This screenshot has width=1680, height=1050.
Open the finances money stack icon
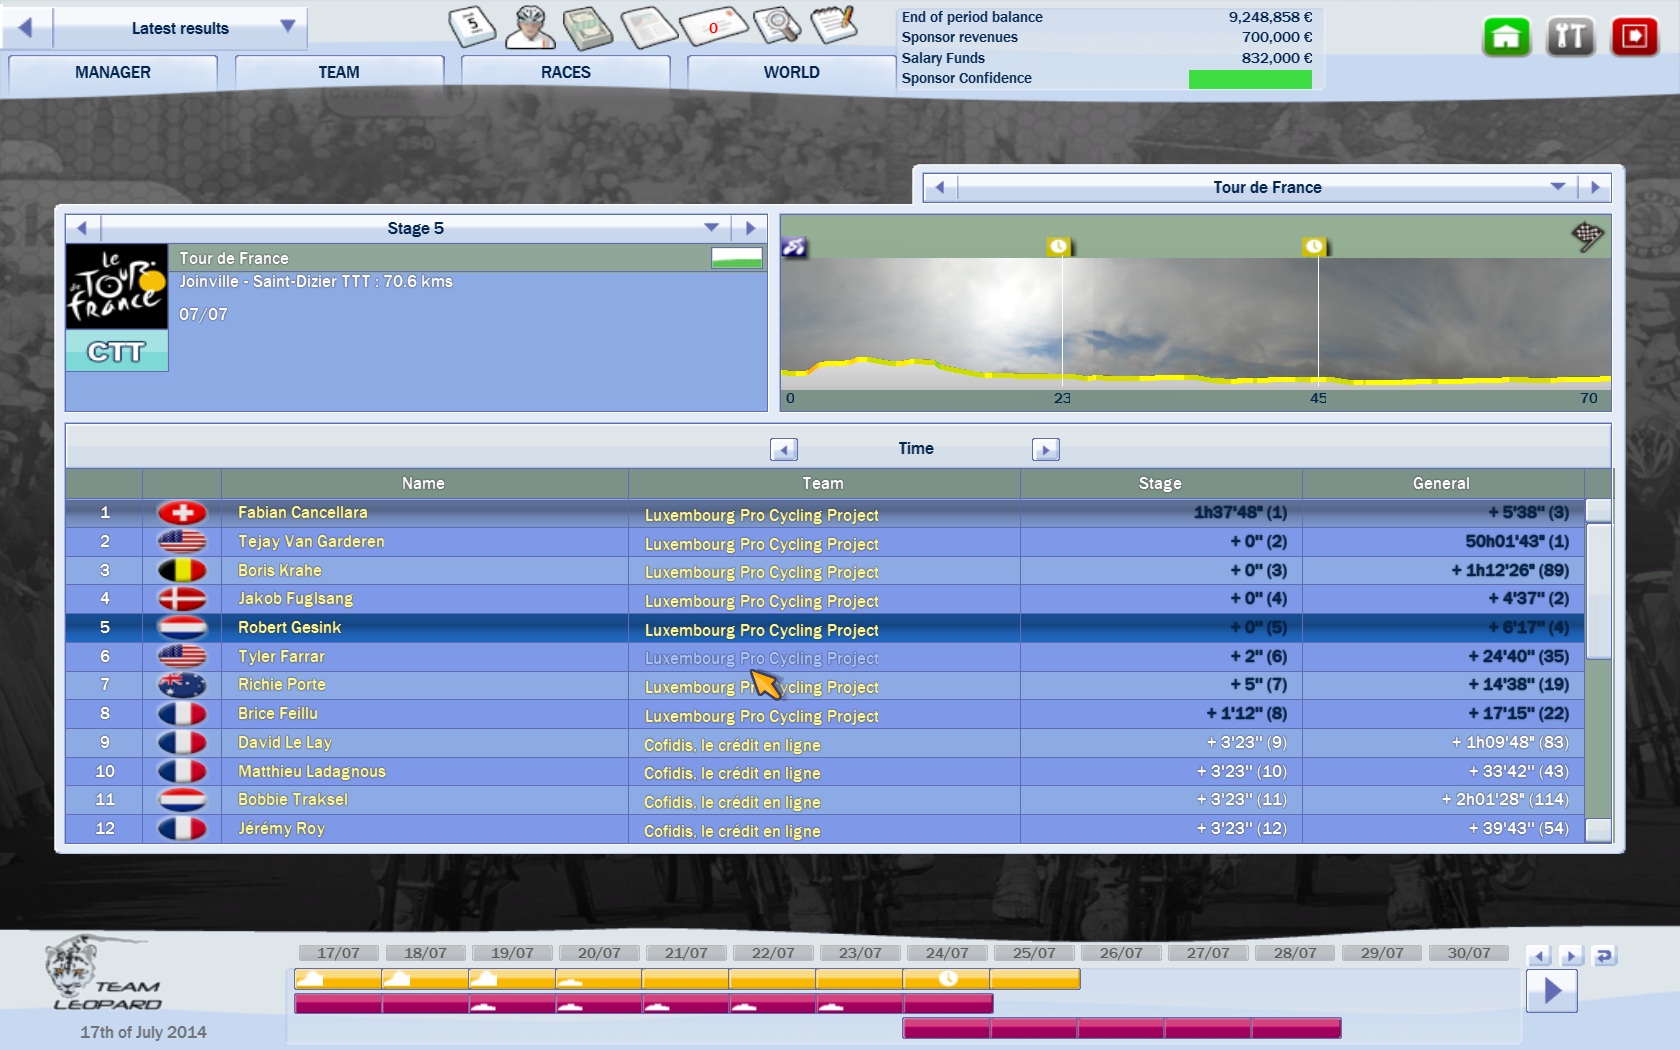[588, 27]
